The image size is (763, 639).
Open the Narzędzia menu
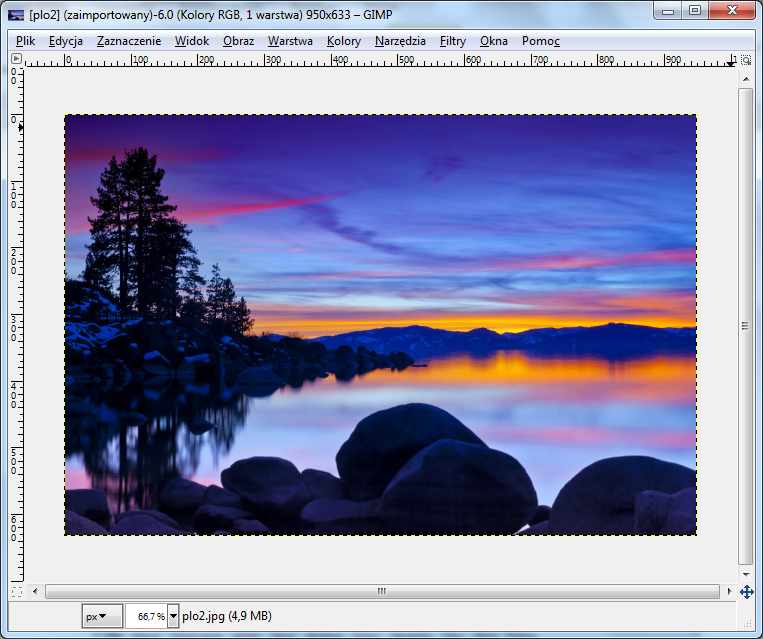coord(400,41)
